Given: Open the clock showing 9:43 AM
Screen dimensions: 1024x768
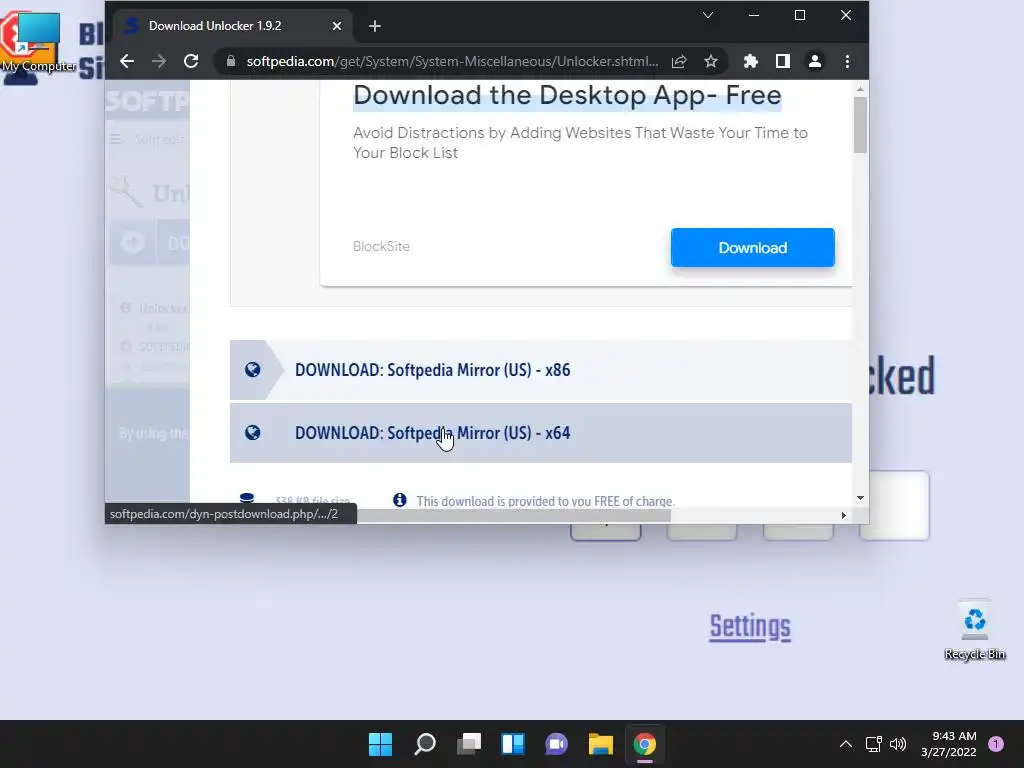Looking at the screenshot, I should 949,744.
